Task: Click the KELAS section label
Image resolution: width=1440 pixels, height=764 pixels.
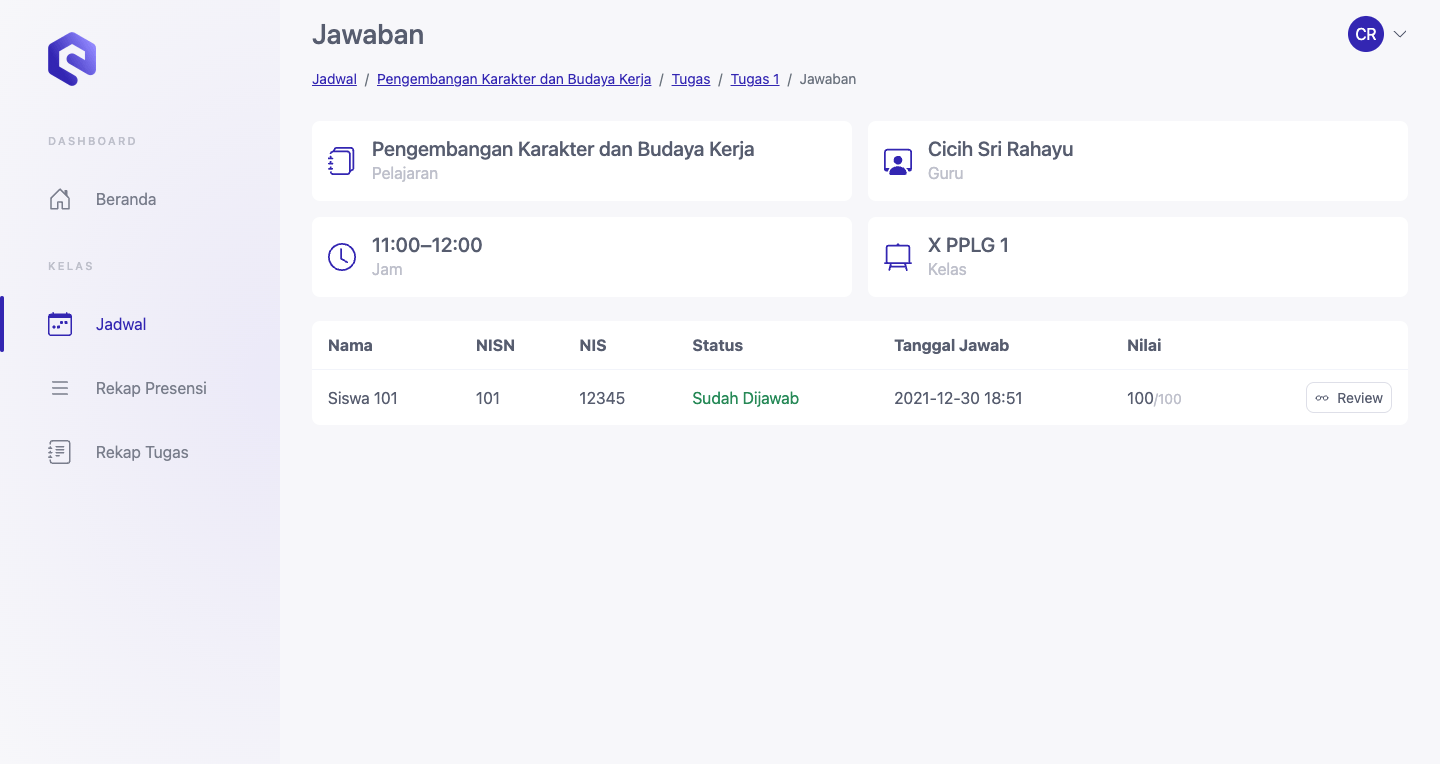Action: click(x=70, y=266)
